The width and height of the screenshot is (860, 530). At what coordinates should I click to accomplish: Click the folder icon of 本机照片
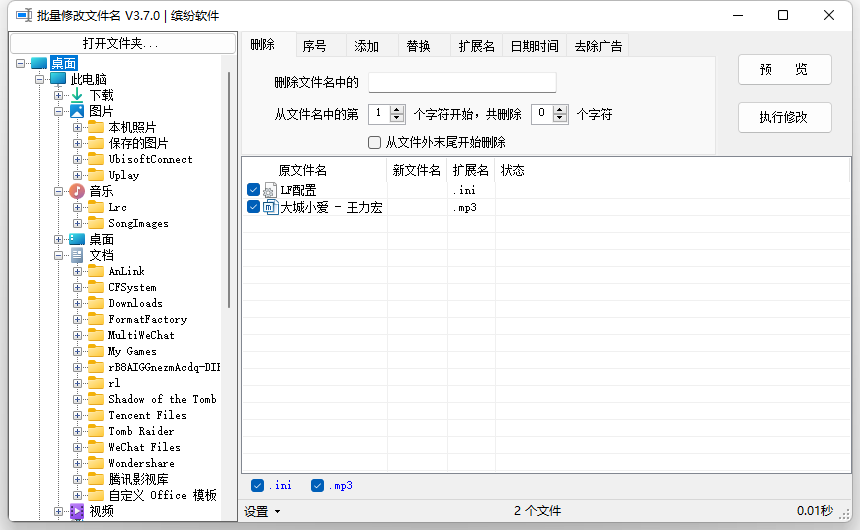coord(96,127)
